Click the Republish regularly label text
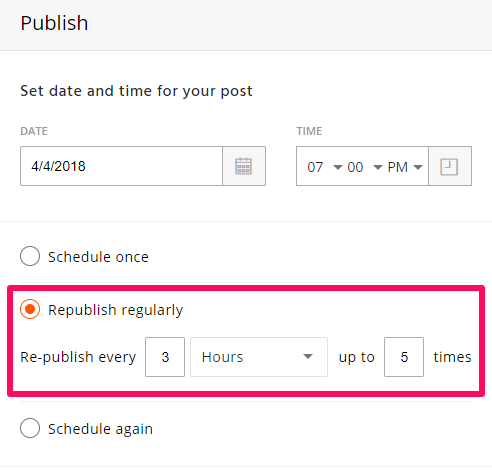The image size is (492, 470). point(115,310)
